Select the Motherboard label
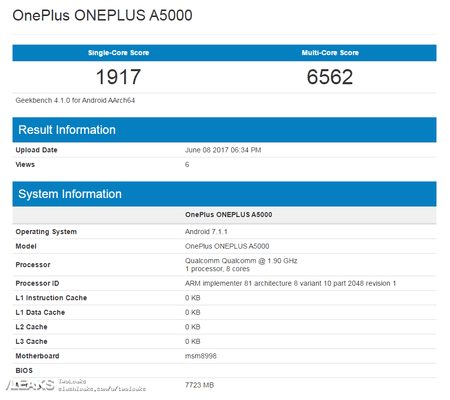Screen dimensions: 450x400 click(37, 356)
